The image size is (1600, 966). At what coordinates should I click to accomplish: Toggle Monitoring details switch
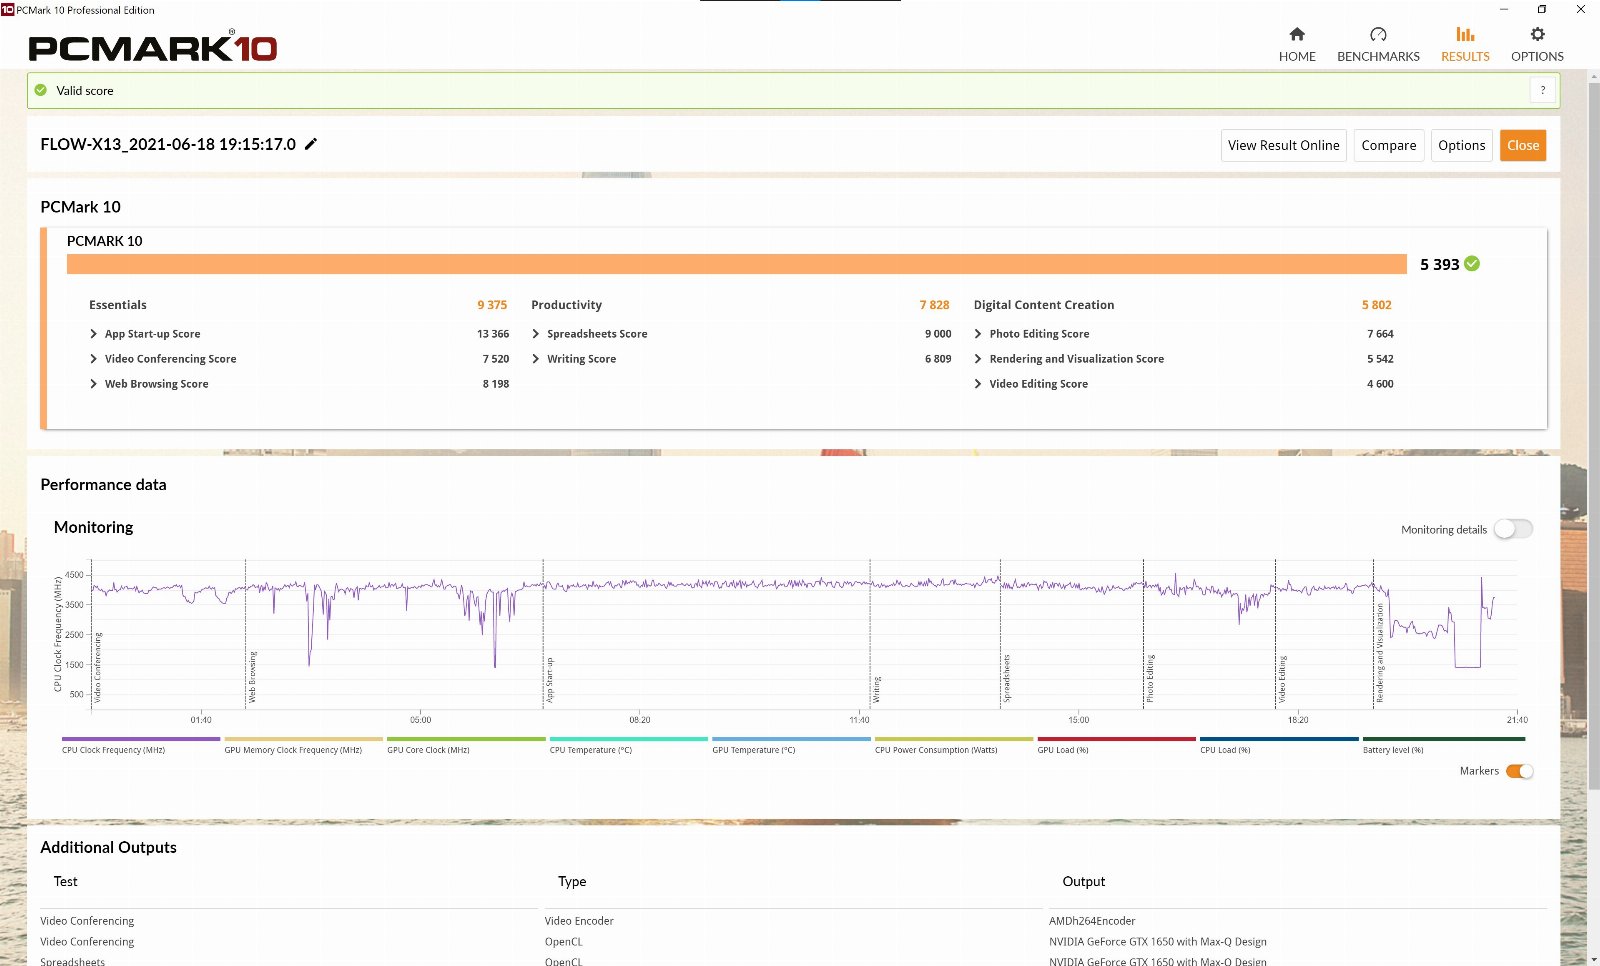(1513, 529)
